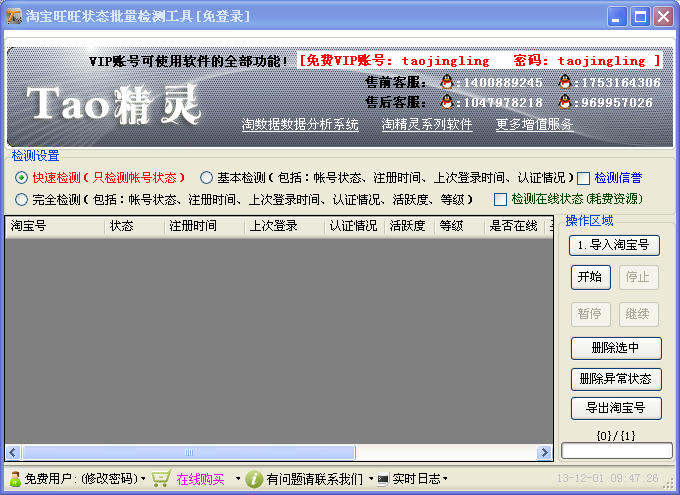Sort by 上次登录 column header
Screen dimensions: 680x495
(x=285, y=226)
